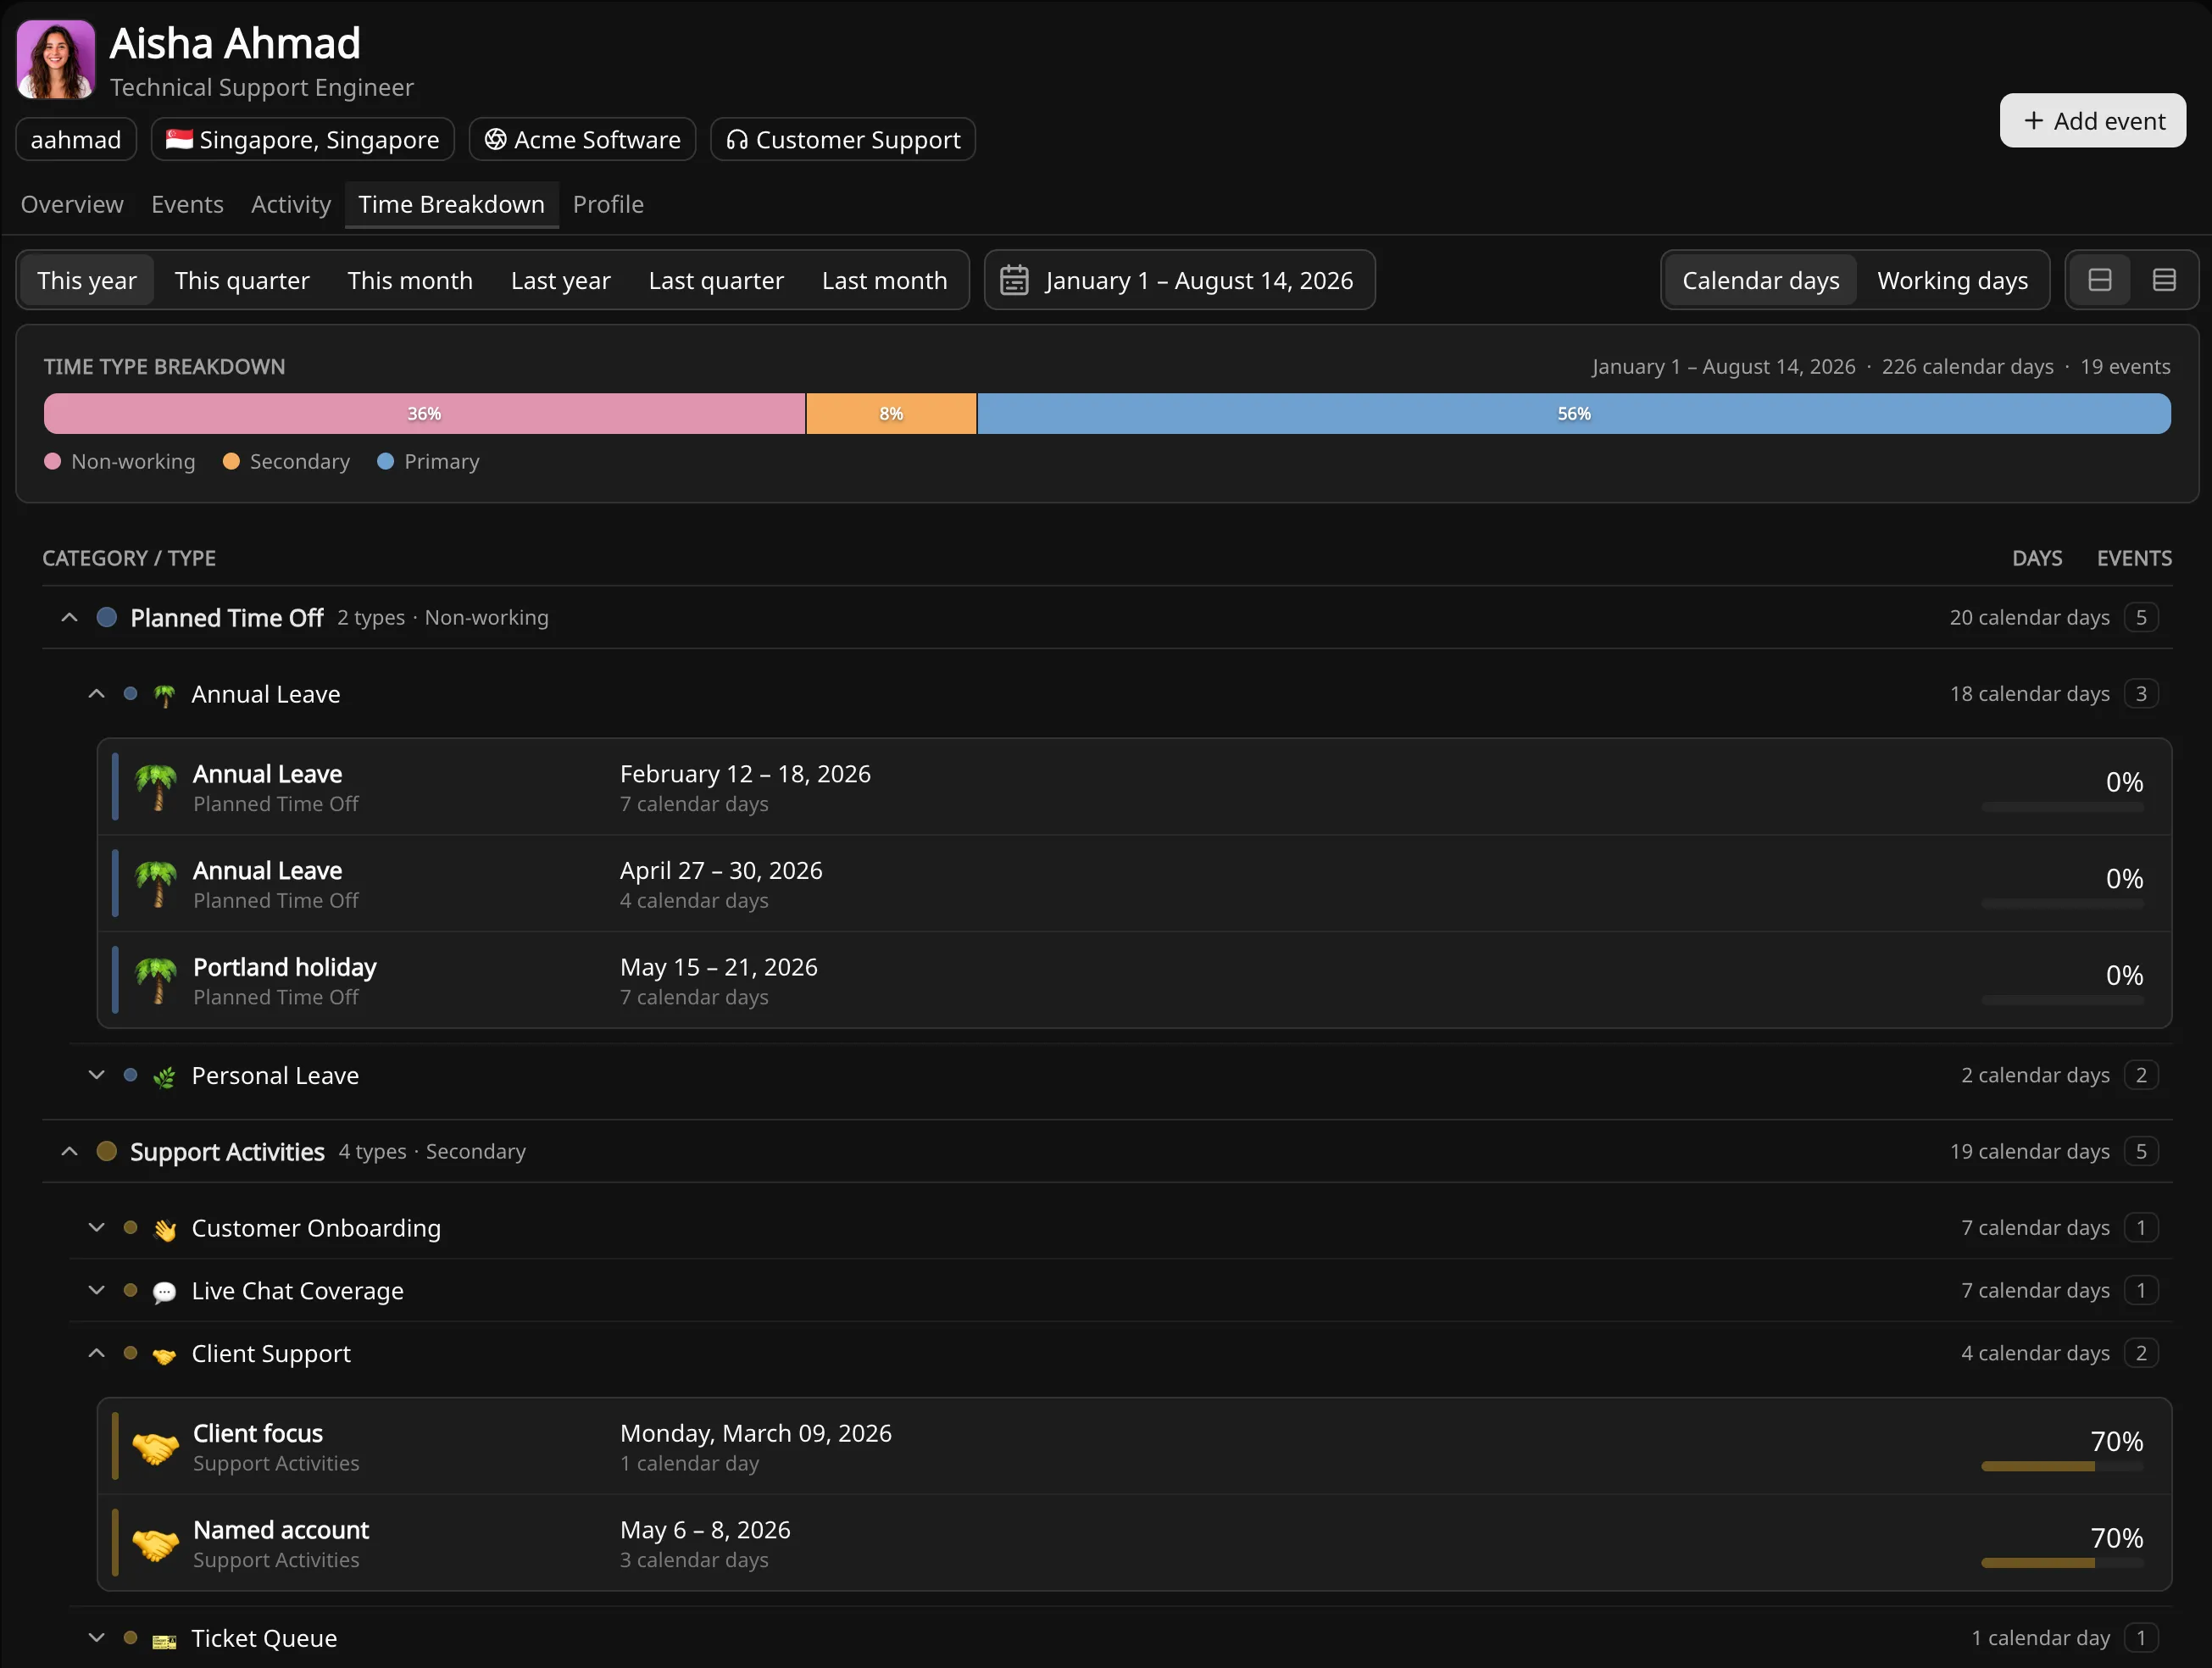
Task: Open the January 1 – August 14, 2026 date picker
Action: [1180, 280]
